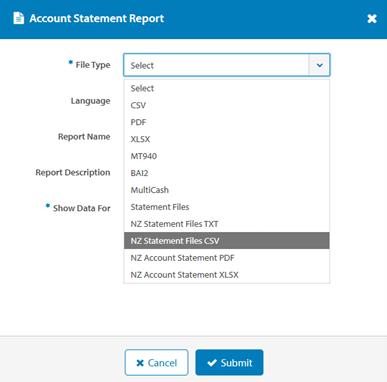This screenshot has width=387, height=382.
Task: Click the X icon on Cancel button
Action: click(140, 363)
